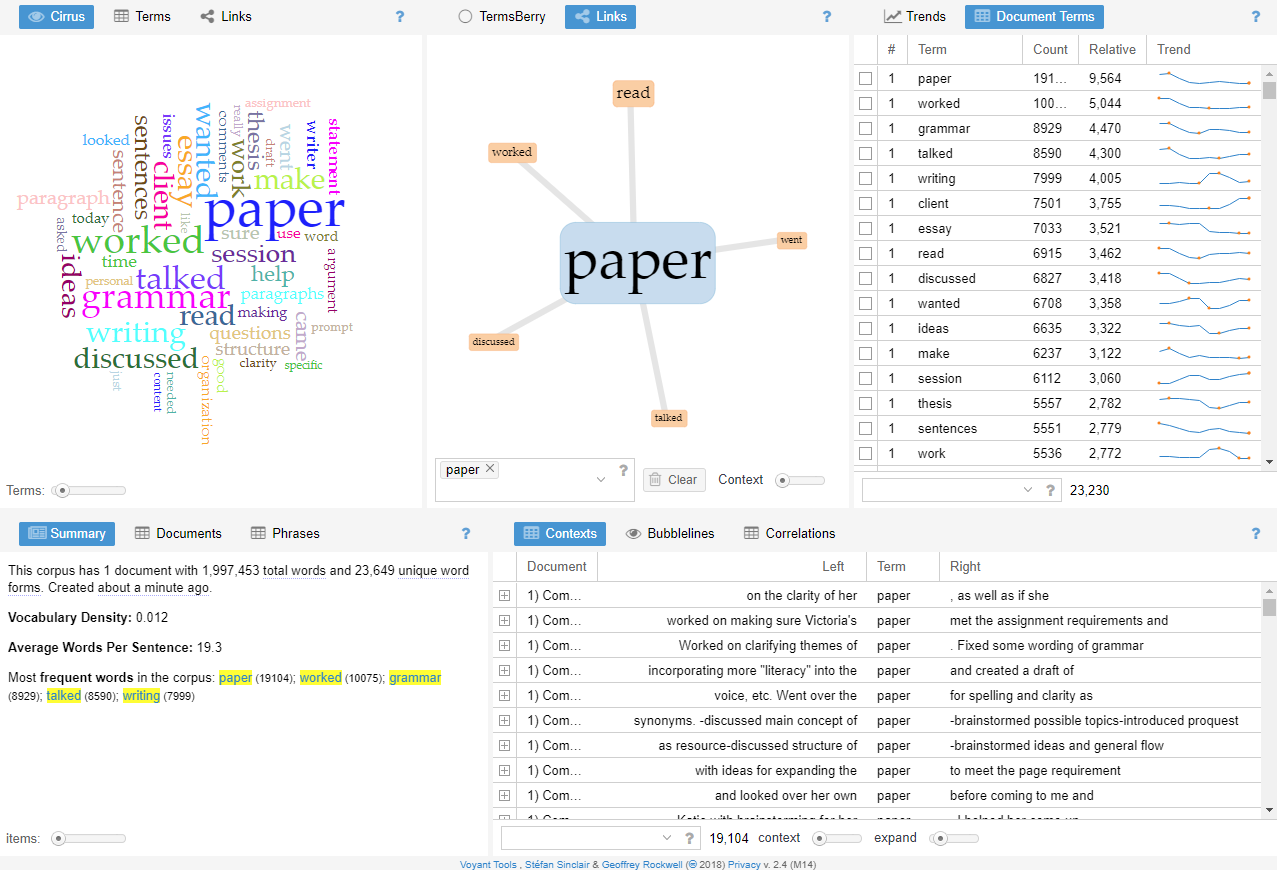The width and height of the screenshot is (1277, 870).
Task: Open the Contexts term search dropdown
Action: pos(667,838)
